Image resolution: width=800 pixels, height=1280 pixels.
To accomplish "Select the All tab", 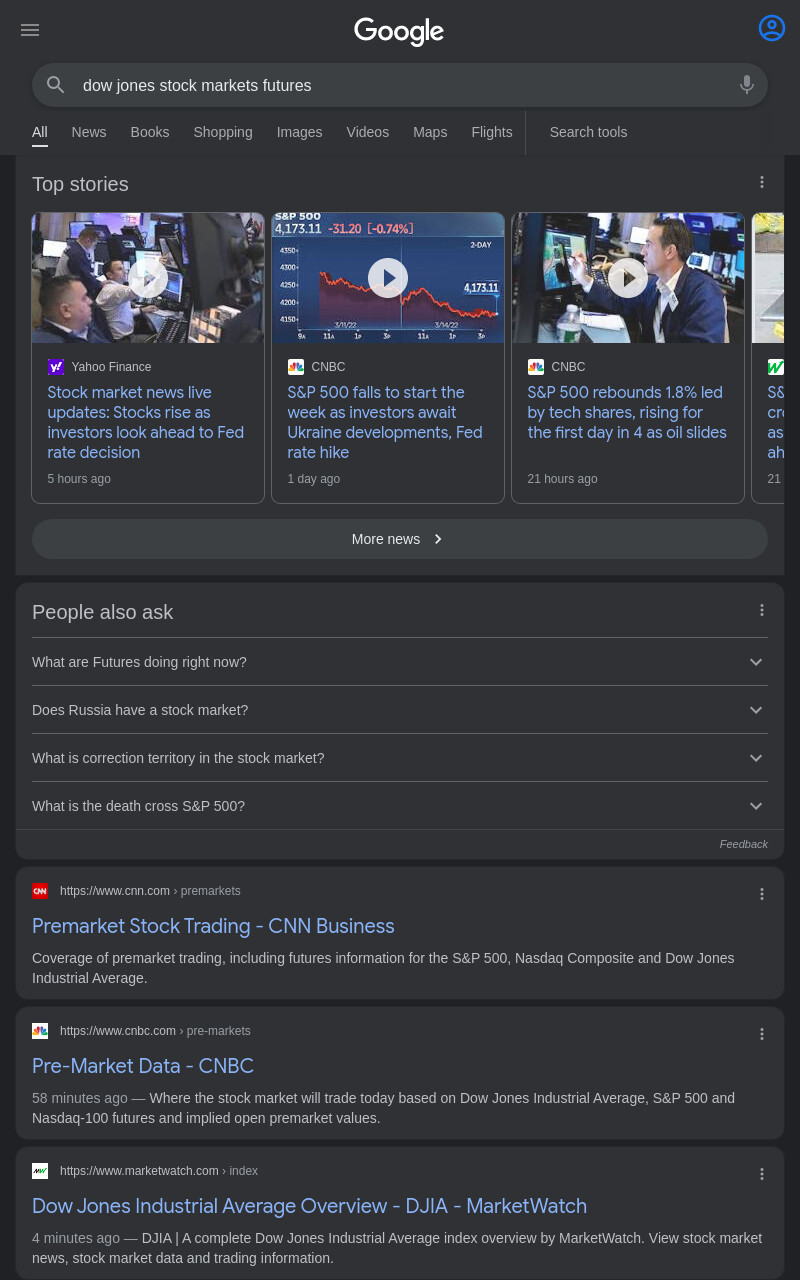I will point(40,132).
